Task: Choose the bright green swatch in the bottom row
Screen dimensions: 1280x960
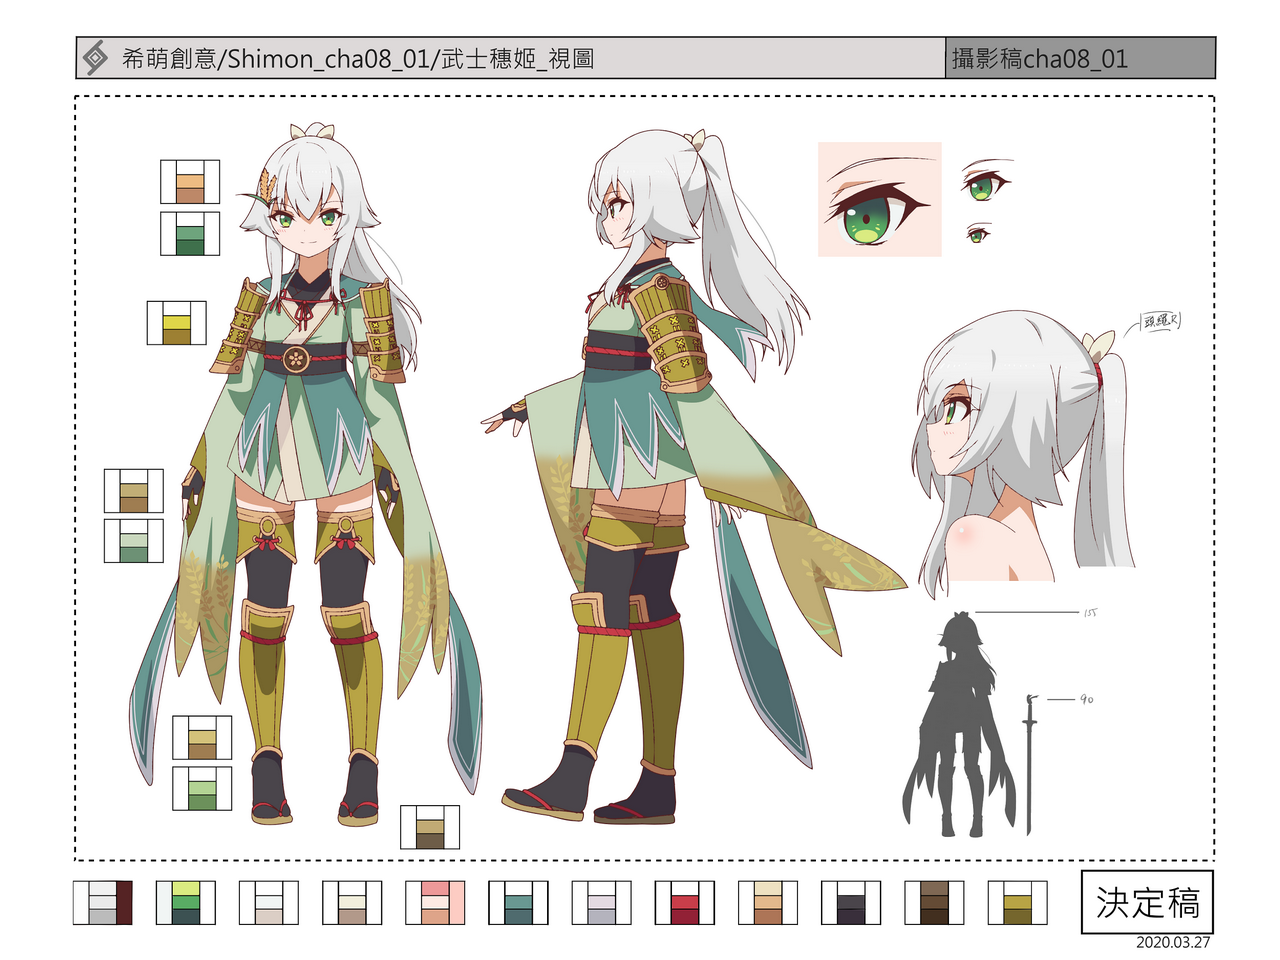Action: coord(186,903)
